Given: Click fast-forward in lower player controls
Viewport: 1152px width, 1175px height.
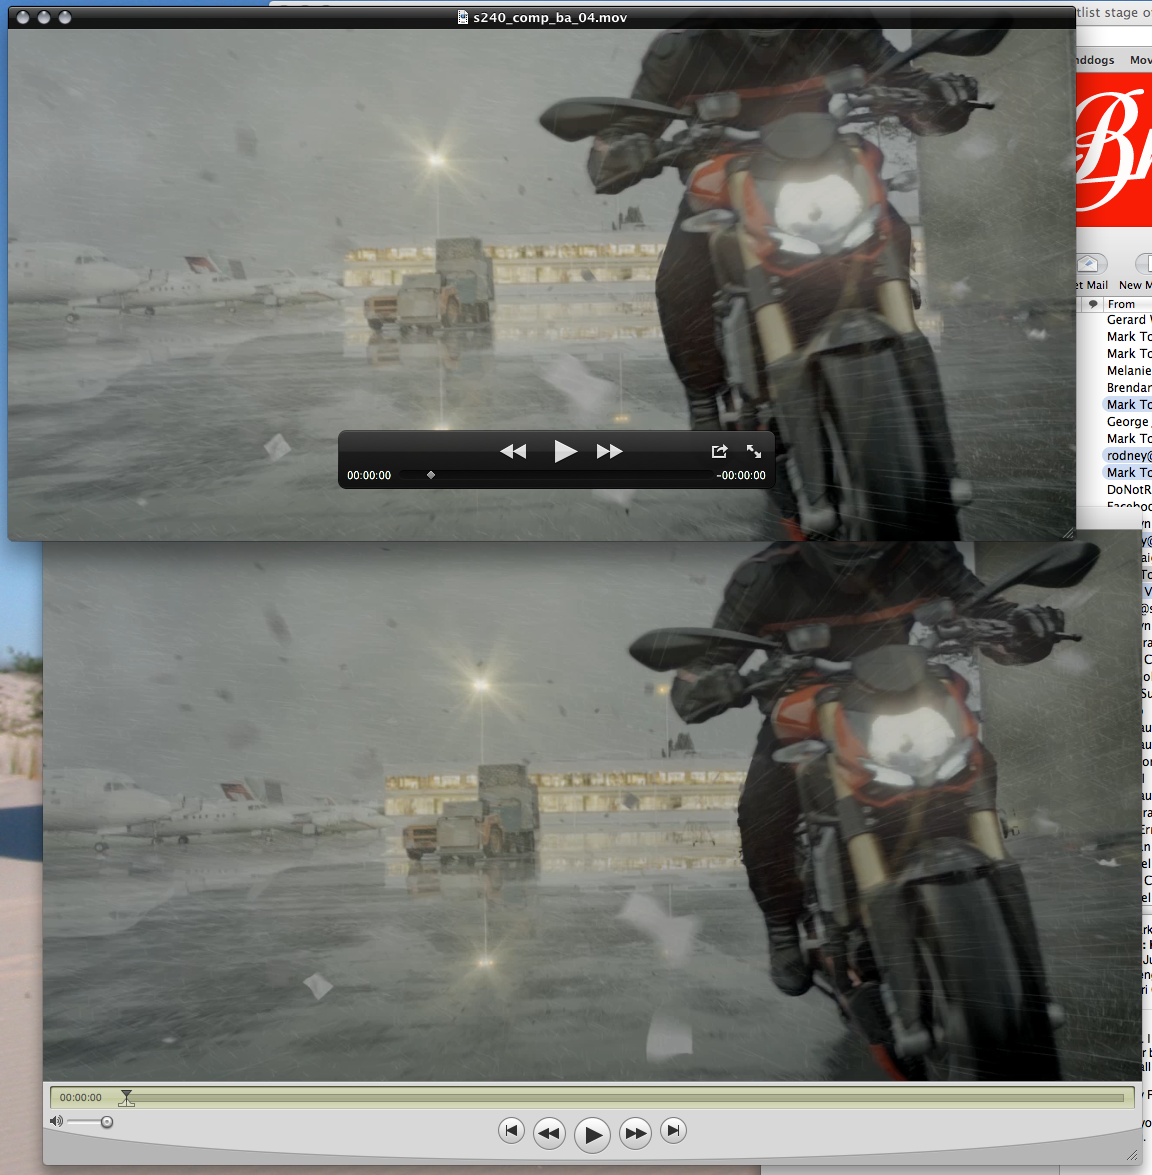Looking at the screenshot, I should click(636, 1133).
